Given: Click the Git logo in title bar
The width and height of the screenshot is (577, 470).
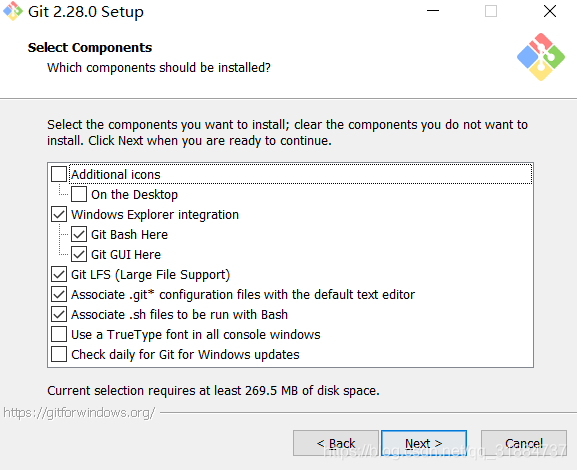Looking at the screenshot, I should pyautogui.click(x=13, y=11).
